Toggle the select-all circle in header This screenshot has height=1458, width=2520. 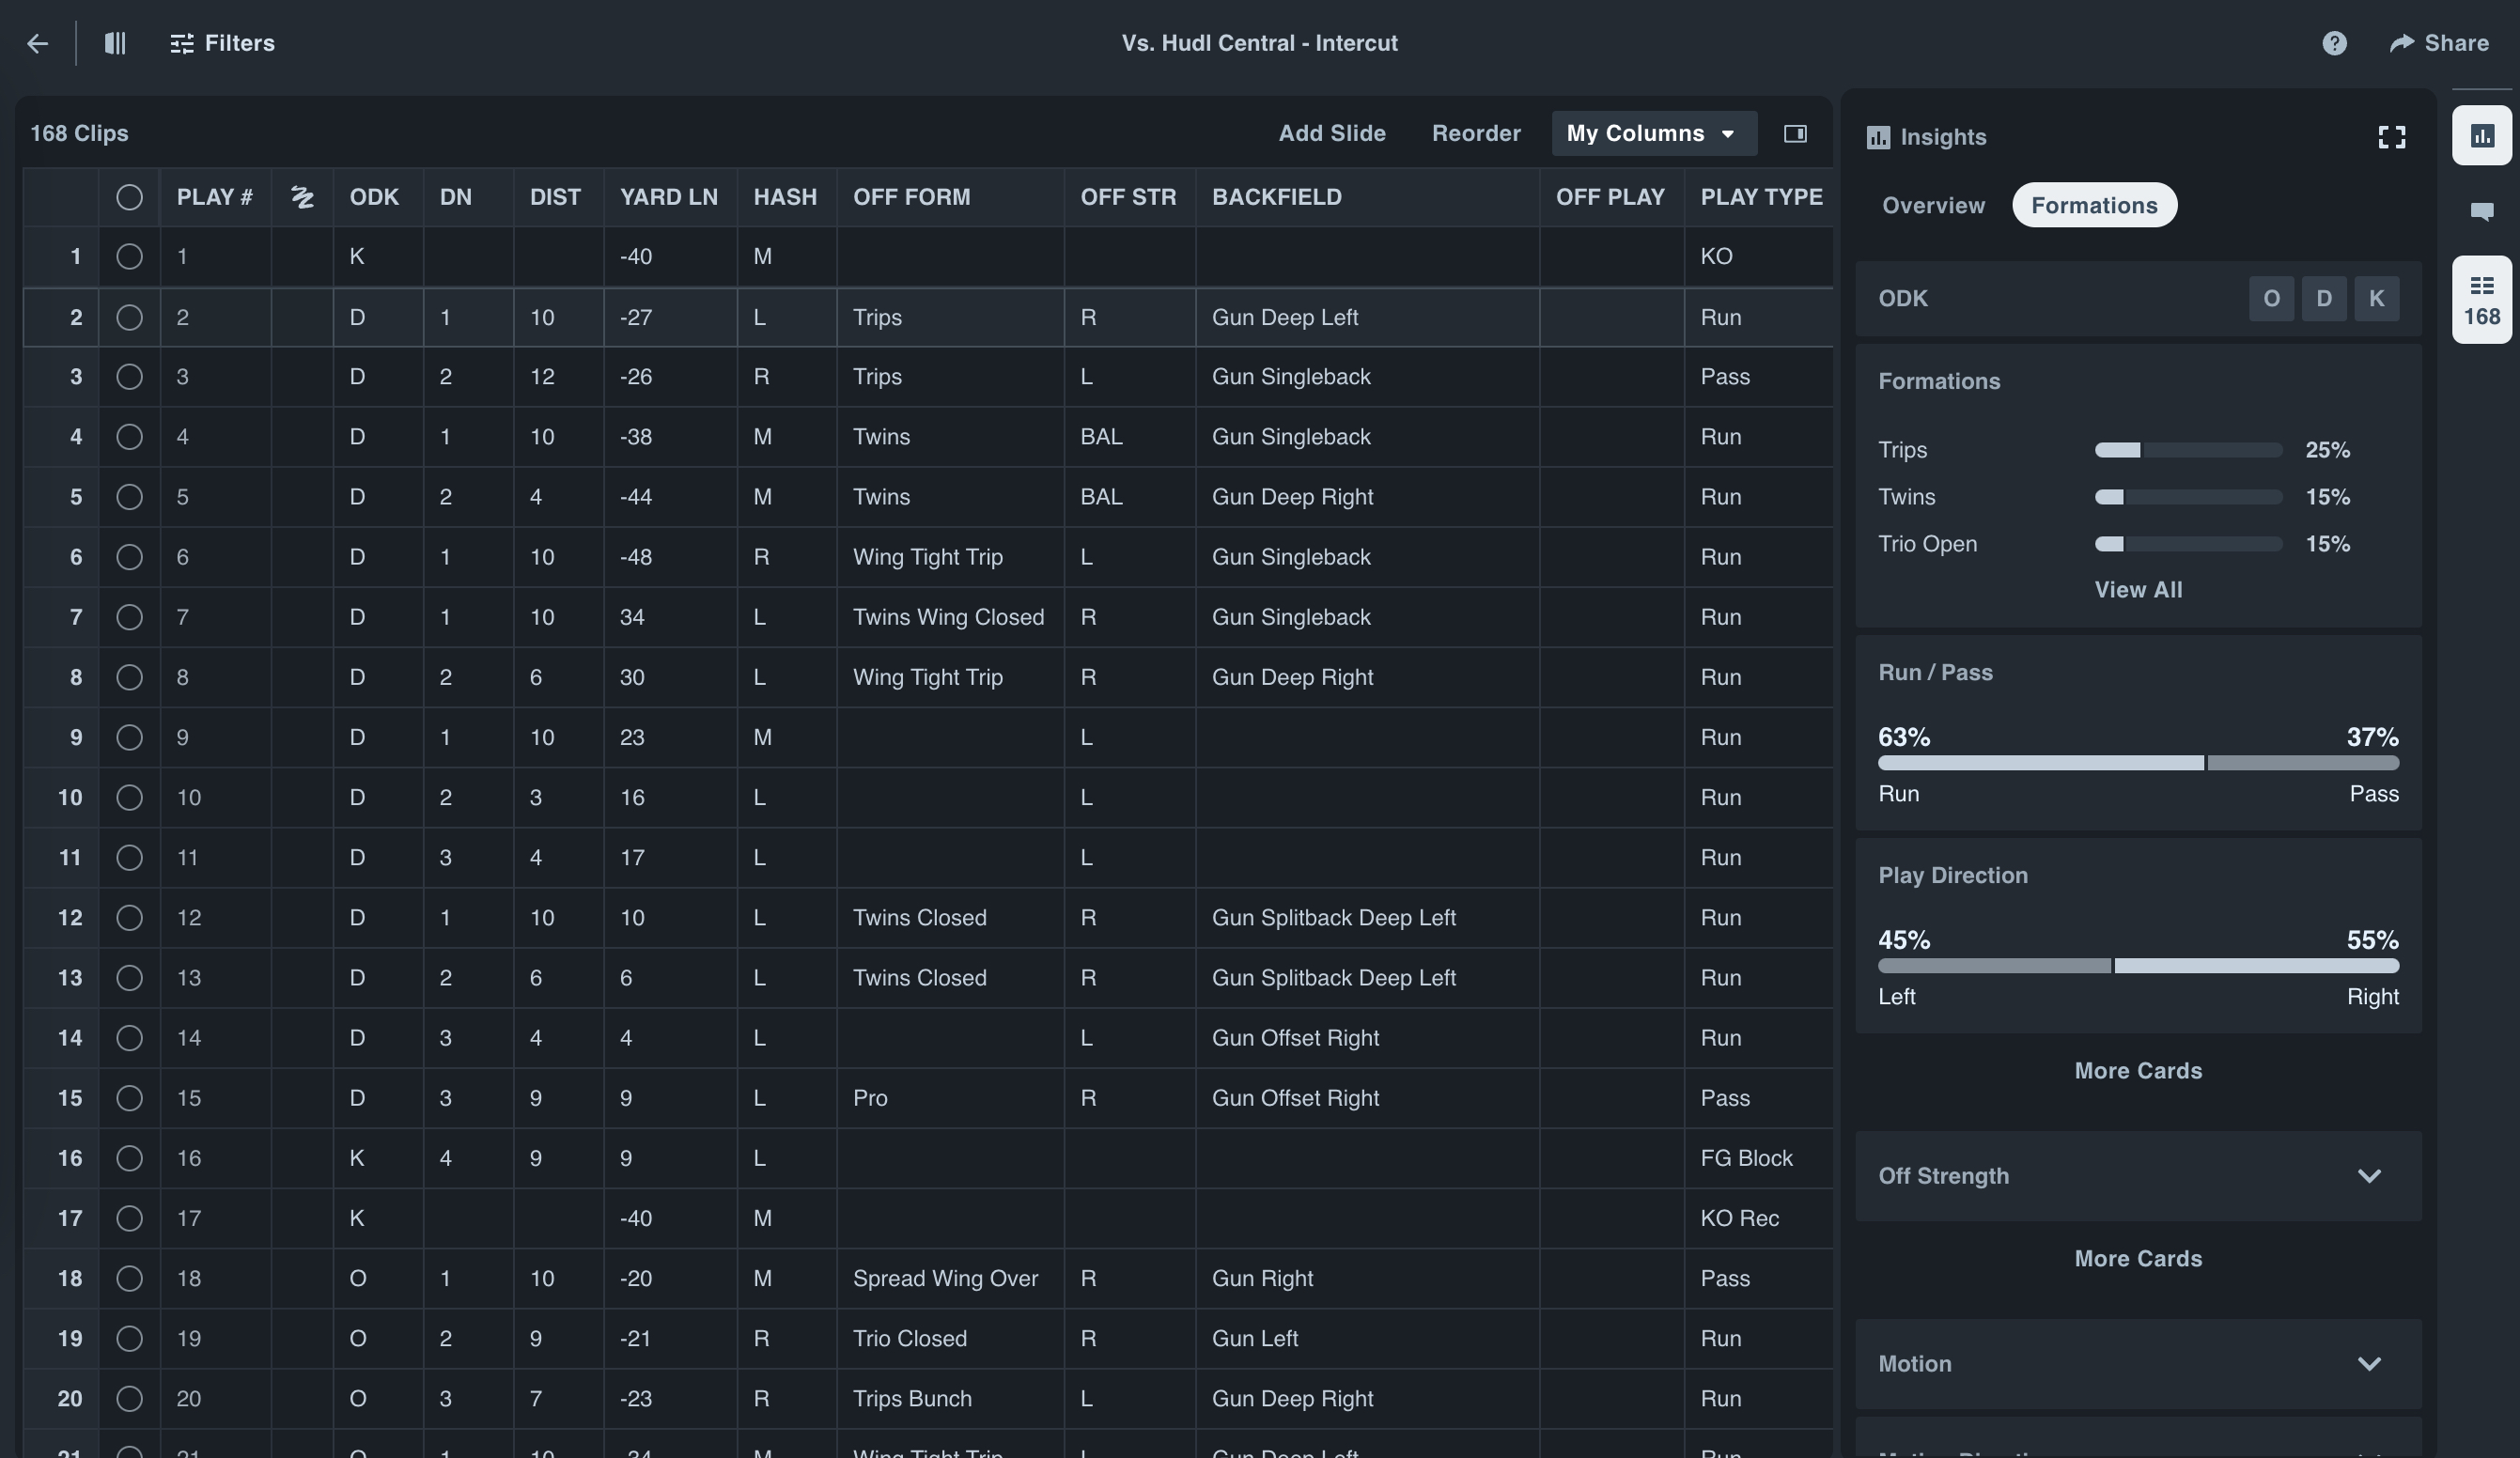129,197
